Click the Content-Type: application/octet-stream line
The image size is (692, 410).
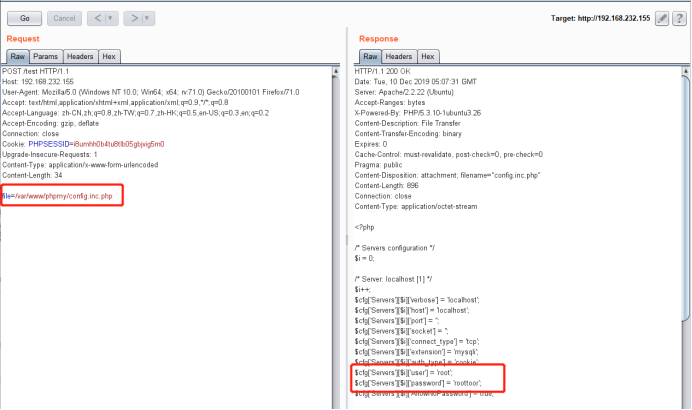tap(416, 207)
